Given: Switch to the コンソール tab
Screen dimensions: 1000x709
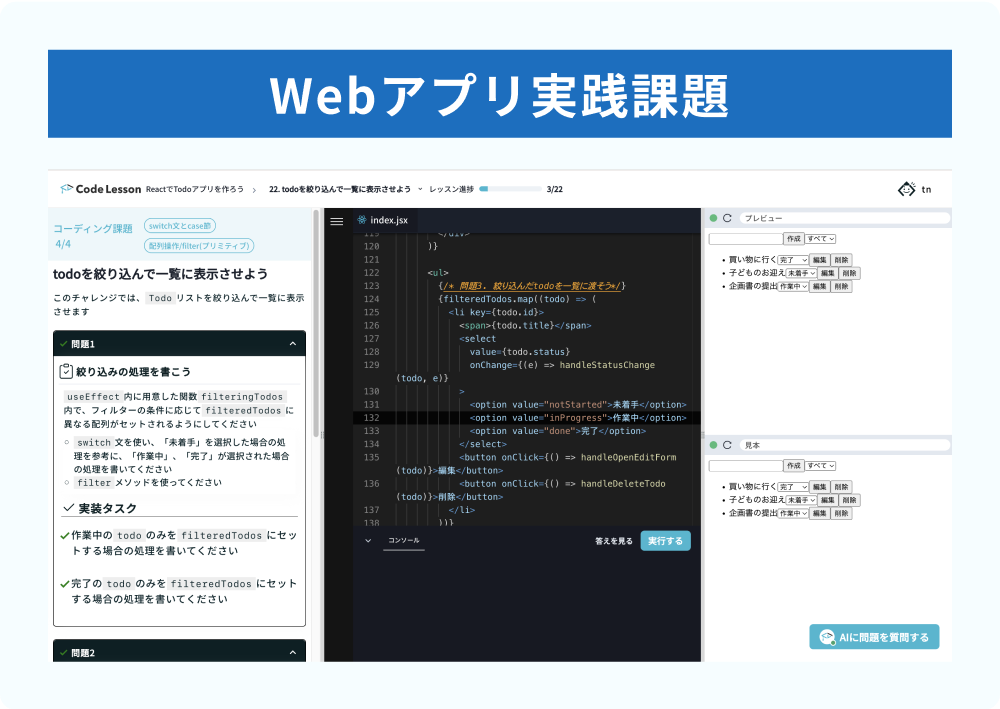Looking at the screenshot, I should point(404,540).
